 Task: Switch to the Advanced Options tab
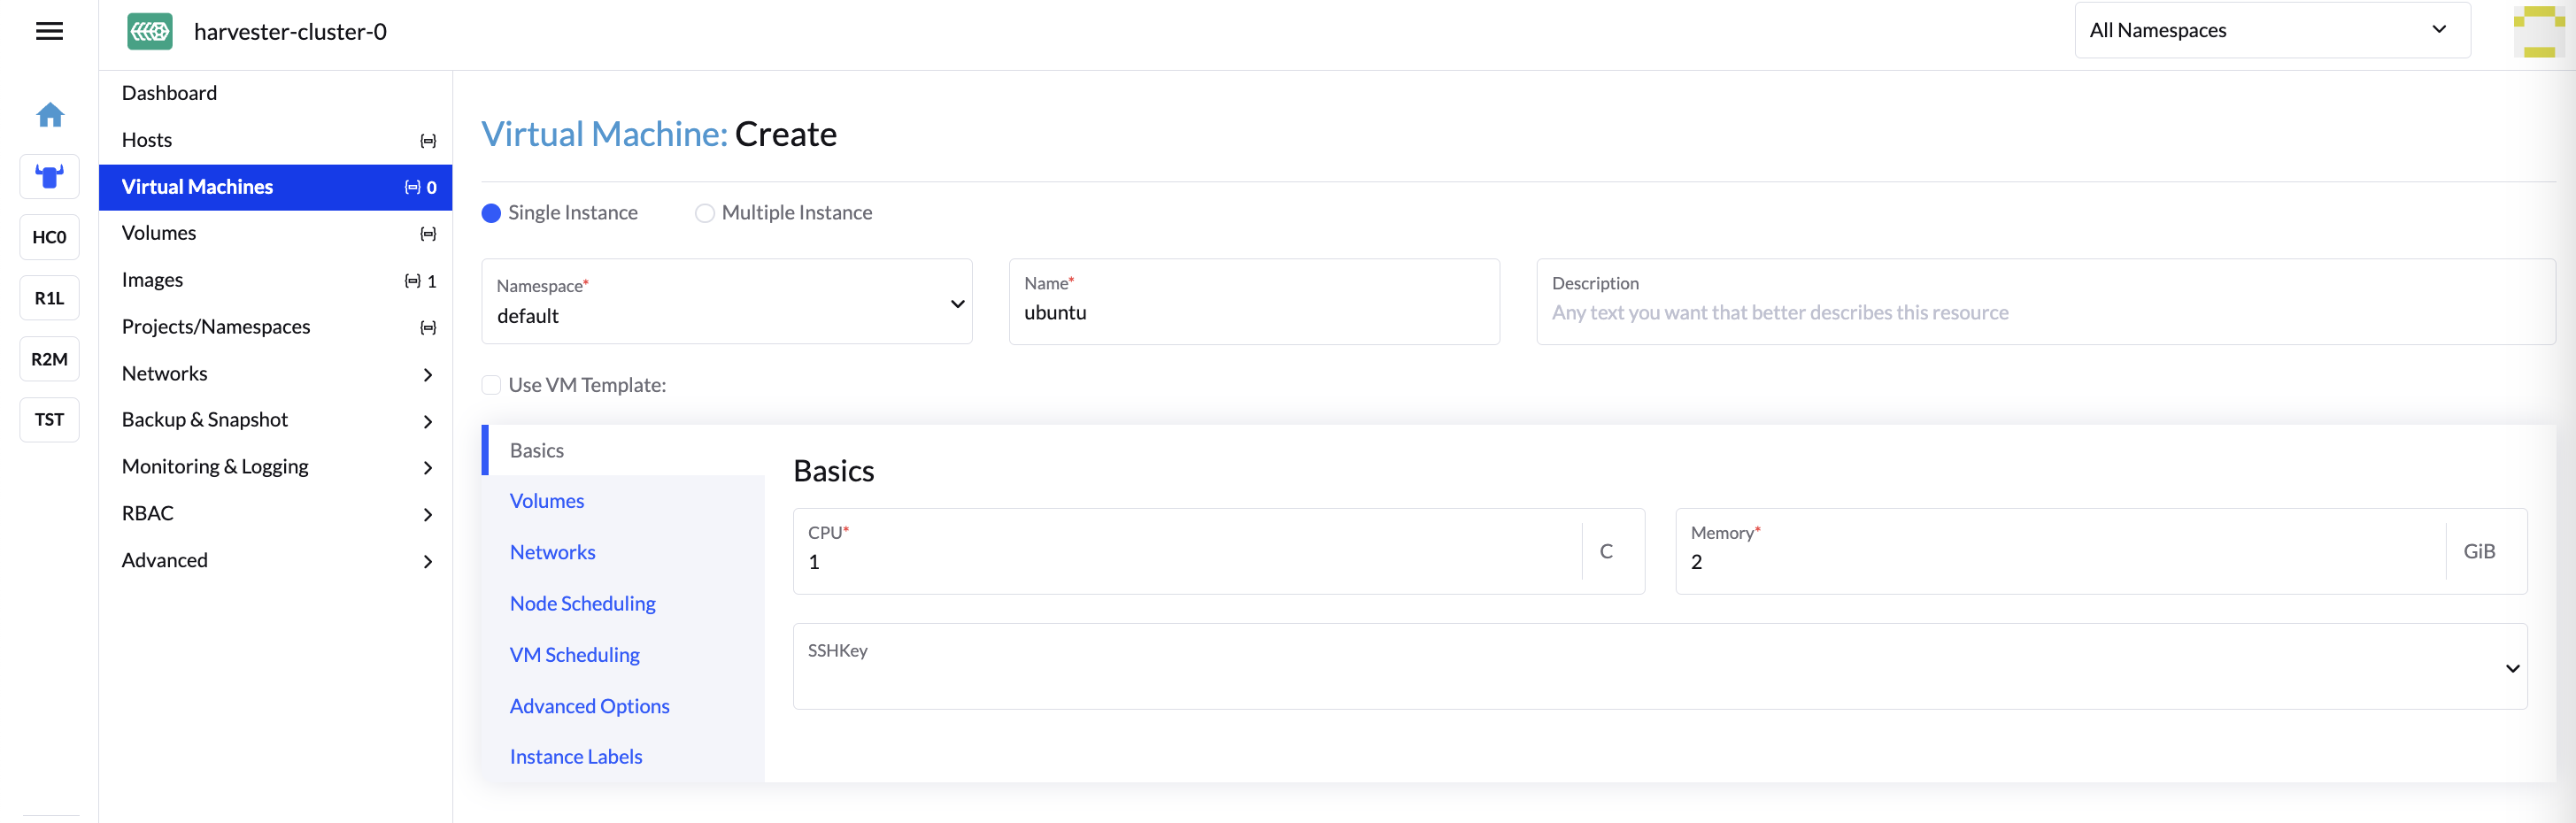pyautogui.click(x=589, y=706)
